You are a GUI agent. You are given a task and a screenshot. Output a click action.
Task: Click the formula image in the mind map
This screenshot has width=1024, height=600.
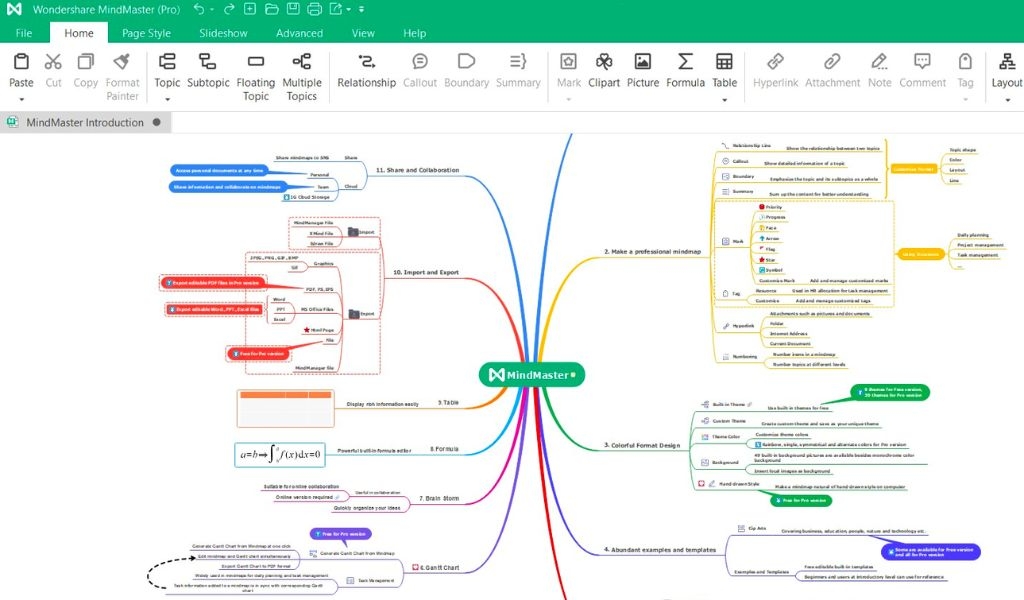pyautogui.click(x=280, y=454)
